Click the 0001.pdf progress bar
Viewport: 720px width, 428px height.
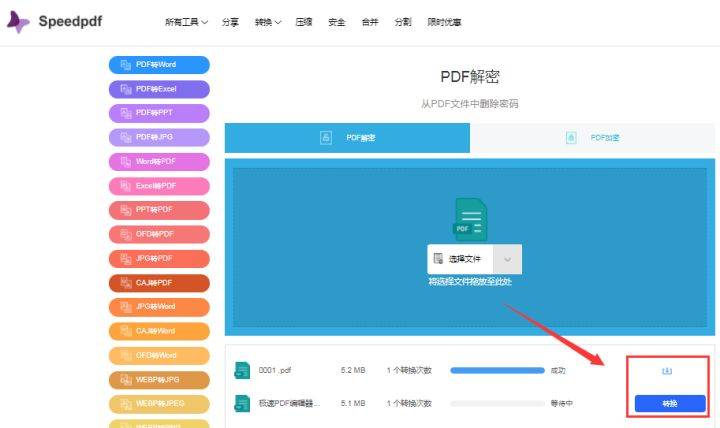point(497,370)
